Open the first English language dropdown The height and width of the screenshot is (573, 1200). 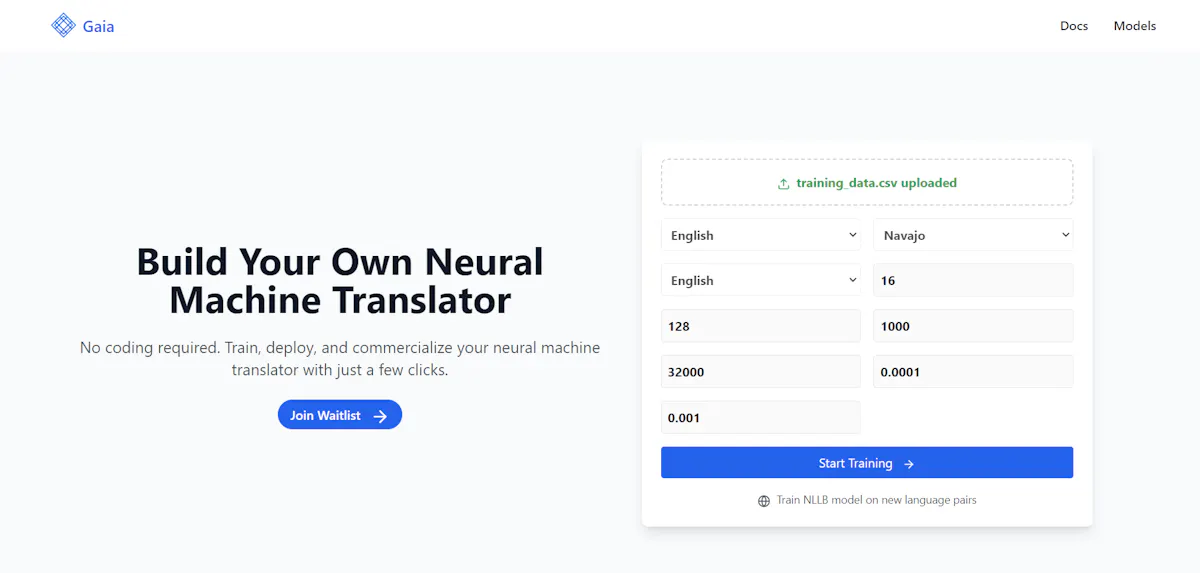click(x=761, y=235)
